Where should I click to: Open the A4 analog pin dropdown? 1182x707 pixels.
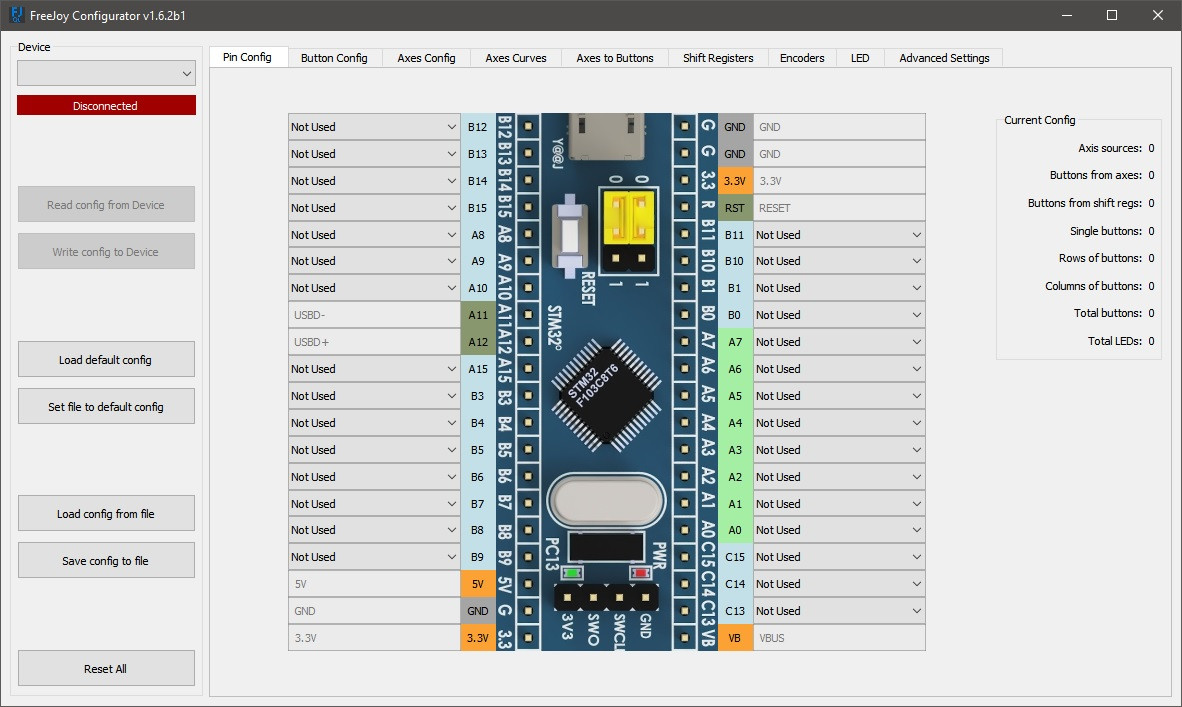839,423
